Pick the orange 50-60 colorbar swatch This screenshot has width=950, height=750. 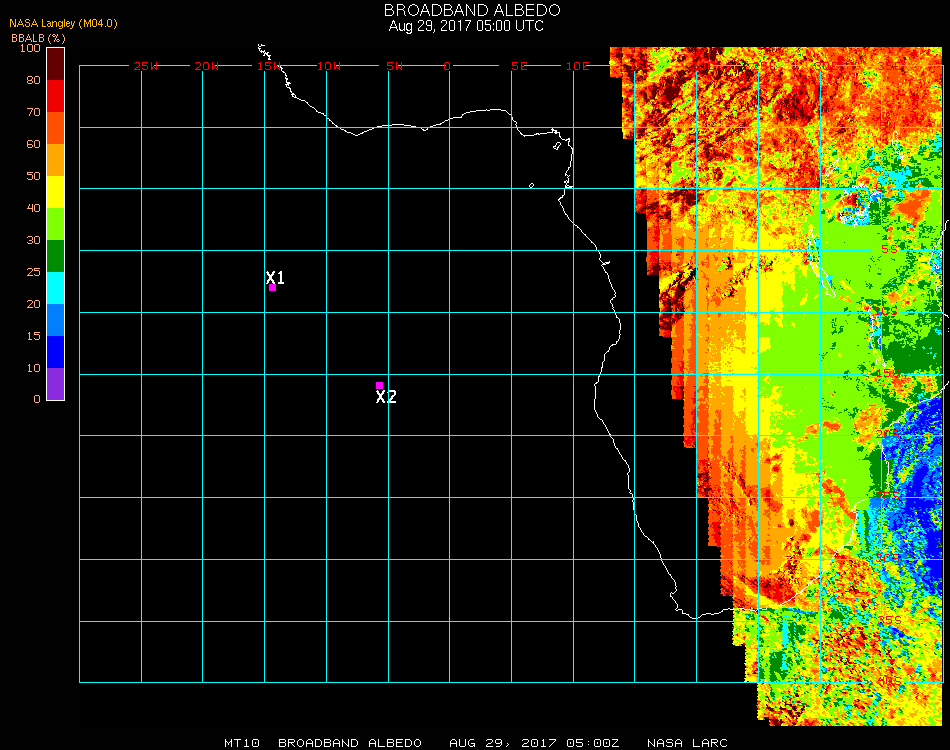pos(56,160)
